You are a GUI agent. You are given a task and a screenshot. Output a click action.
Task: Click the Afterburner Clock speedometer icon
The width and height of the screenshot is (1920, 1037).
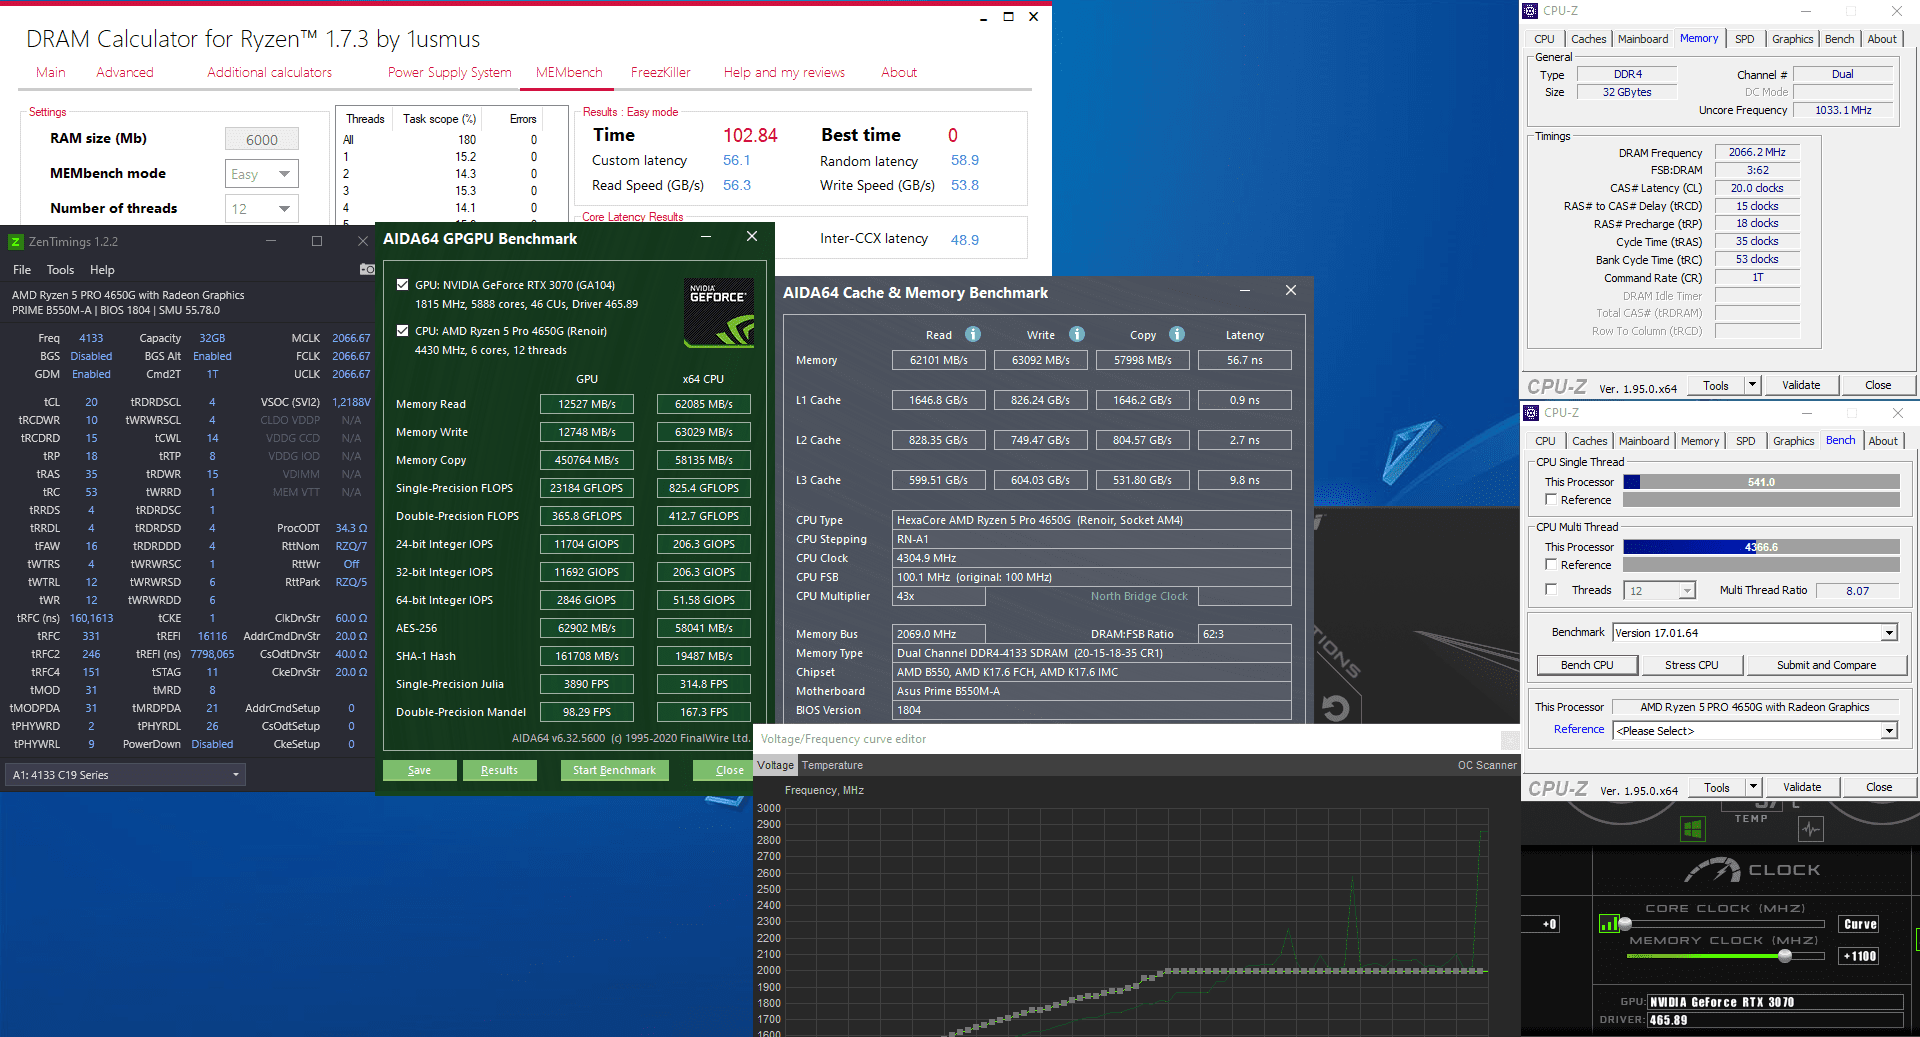(1713, 870)
